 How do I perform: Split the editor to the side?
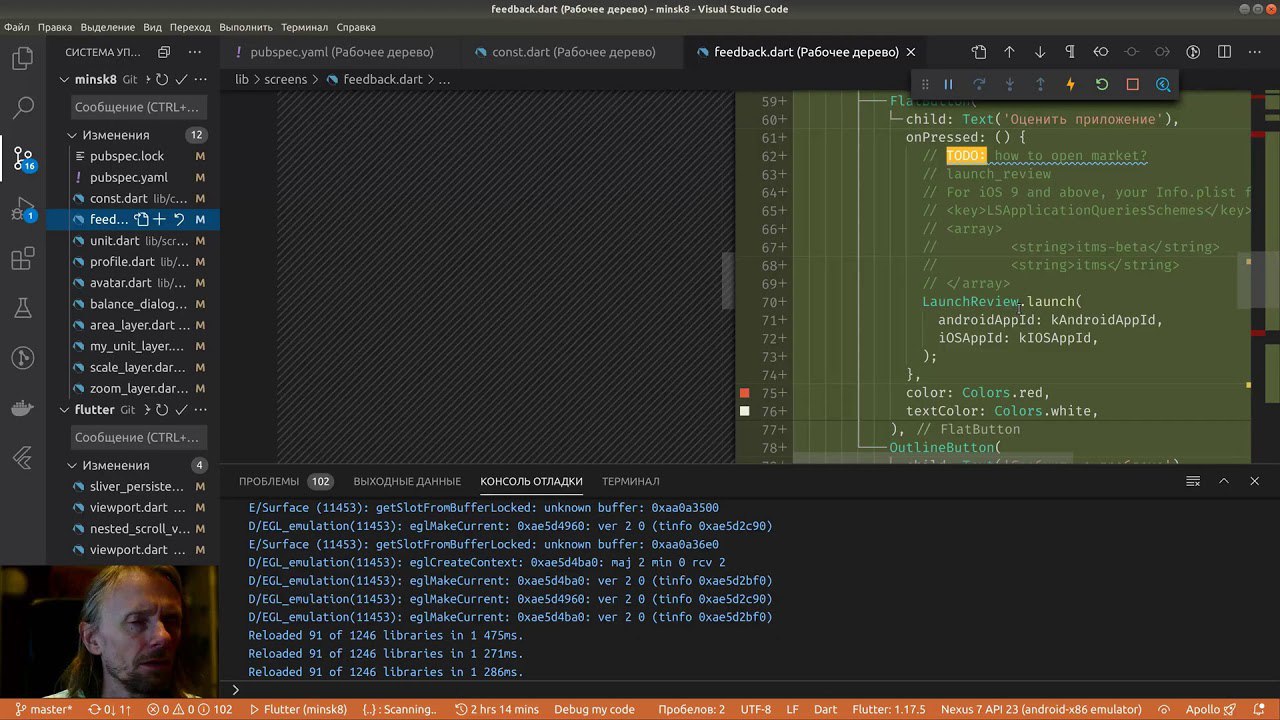tap(1224, 52)
